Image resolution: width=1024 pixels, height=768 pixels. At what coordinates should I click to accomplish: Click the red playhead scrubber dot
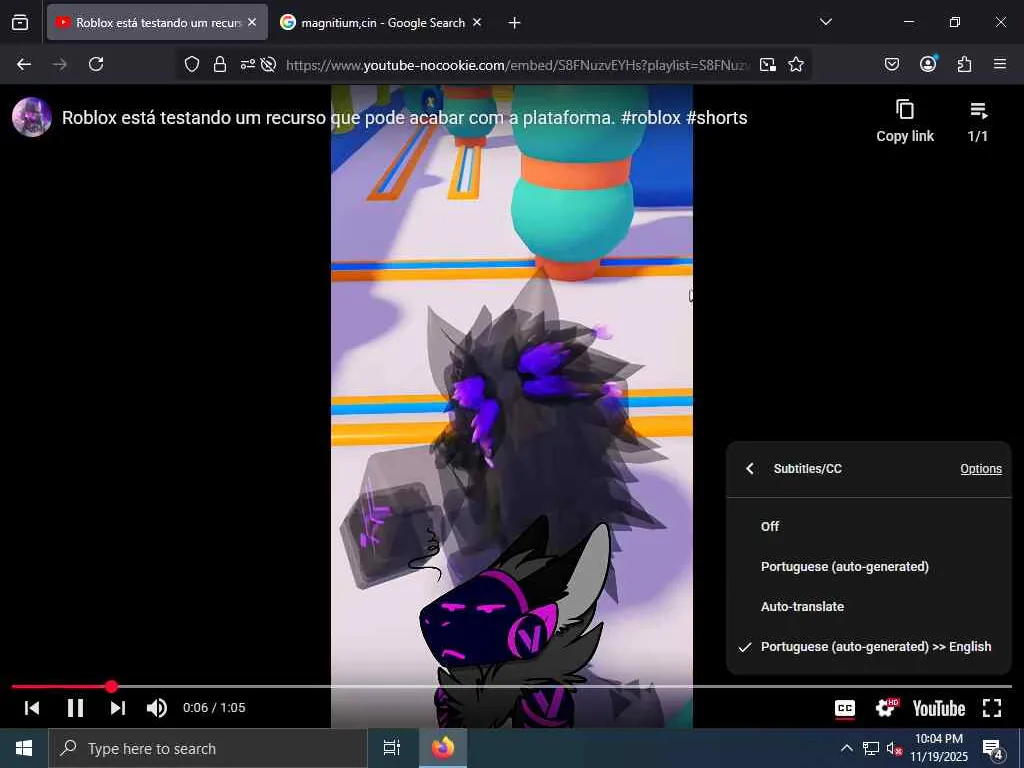tap(112, 686)
